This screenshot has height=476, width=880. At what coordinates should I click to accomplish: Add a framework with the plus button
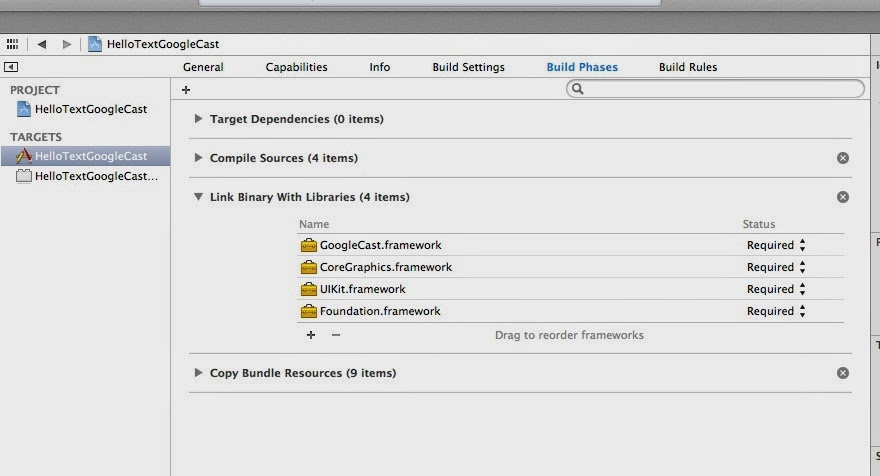point(311,335)
